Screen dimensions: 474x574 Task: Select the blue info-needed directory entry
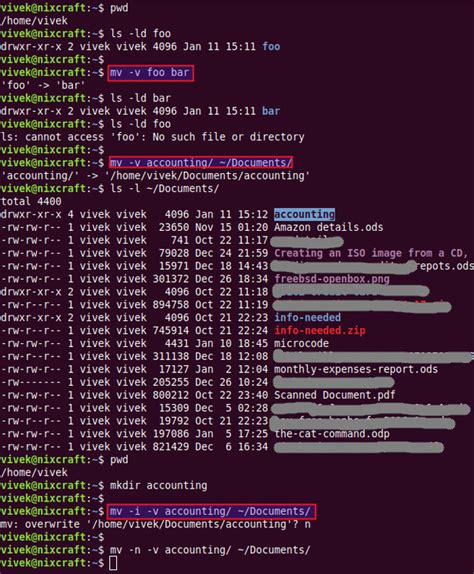pos(307,317)
